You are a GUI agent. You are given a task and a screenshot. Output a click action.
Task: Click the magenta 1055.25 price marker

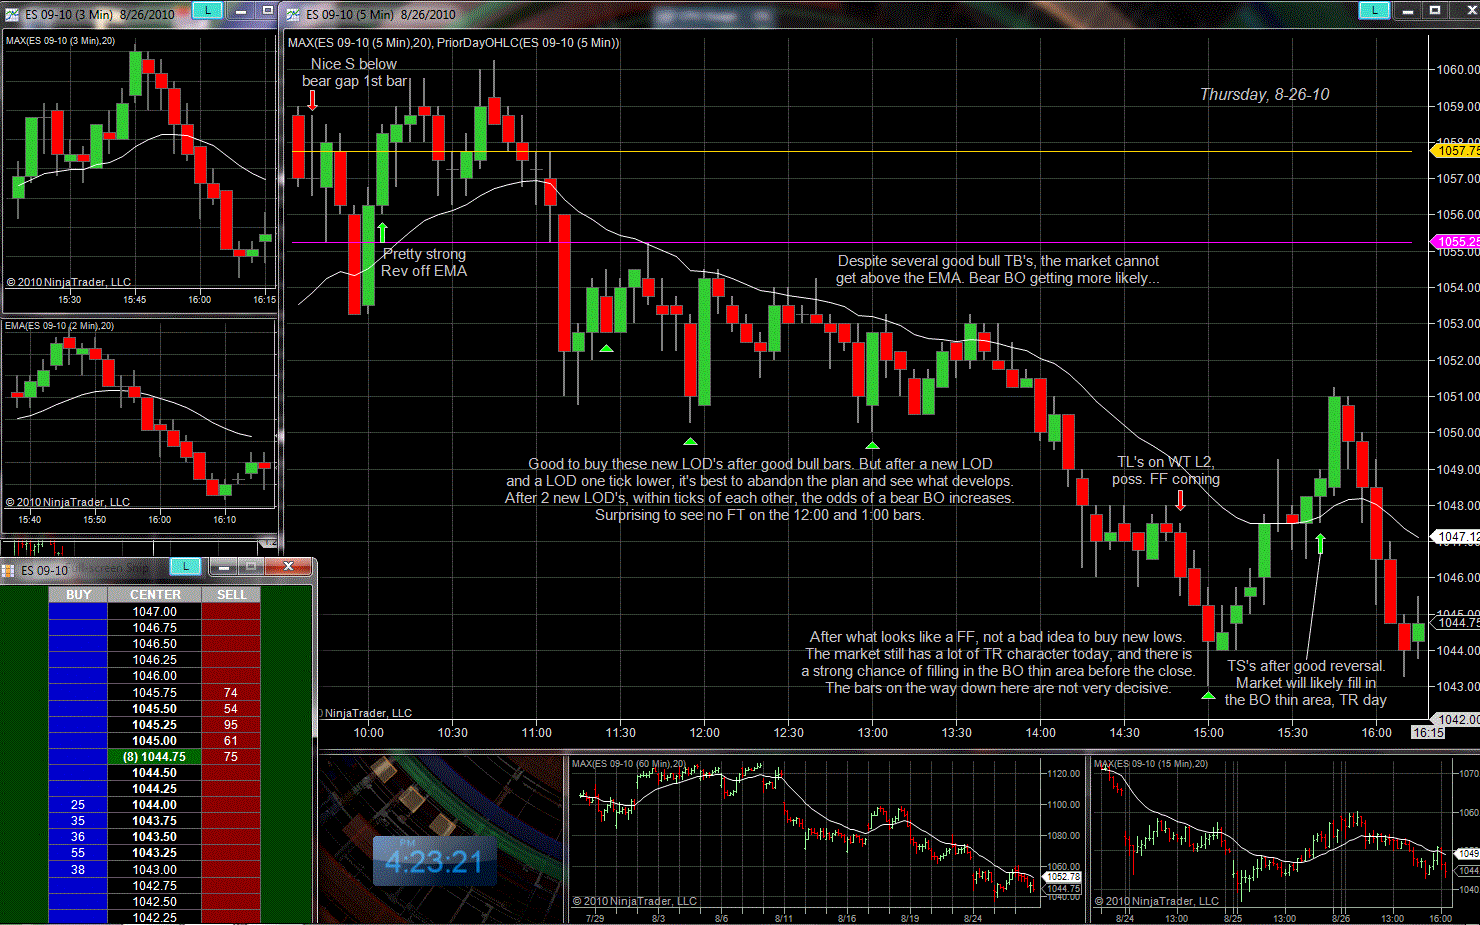(1456, 242)
